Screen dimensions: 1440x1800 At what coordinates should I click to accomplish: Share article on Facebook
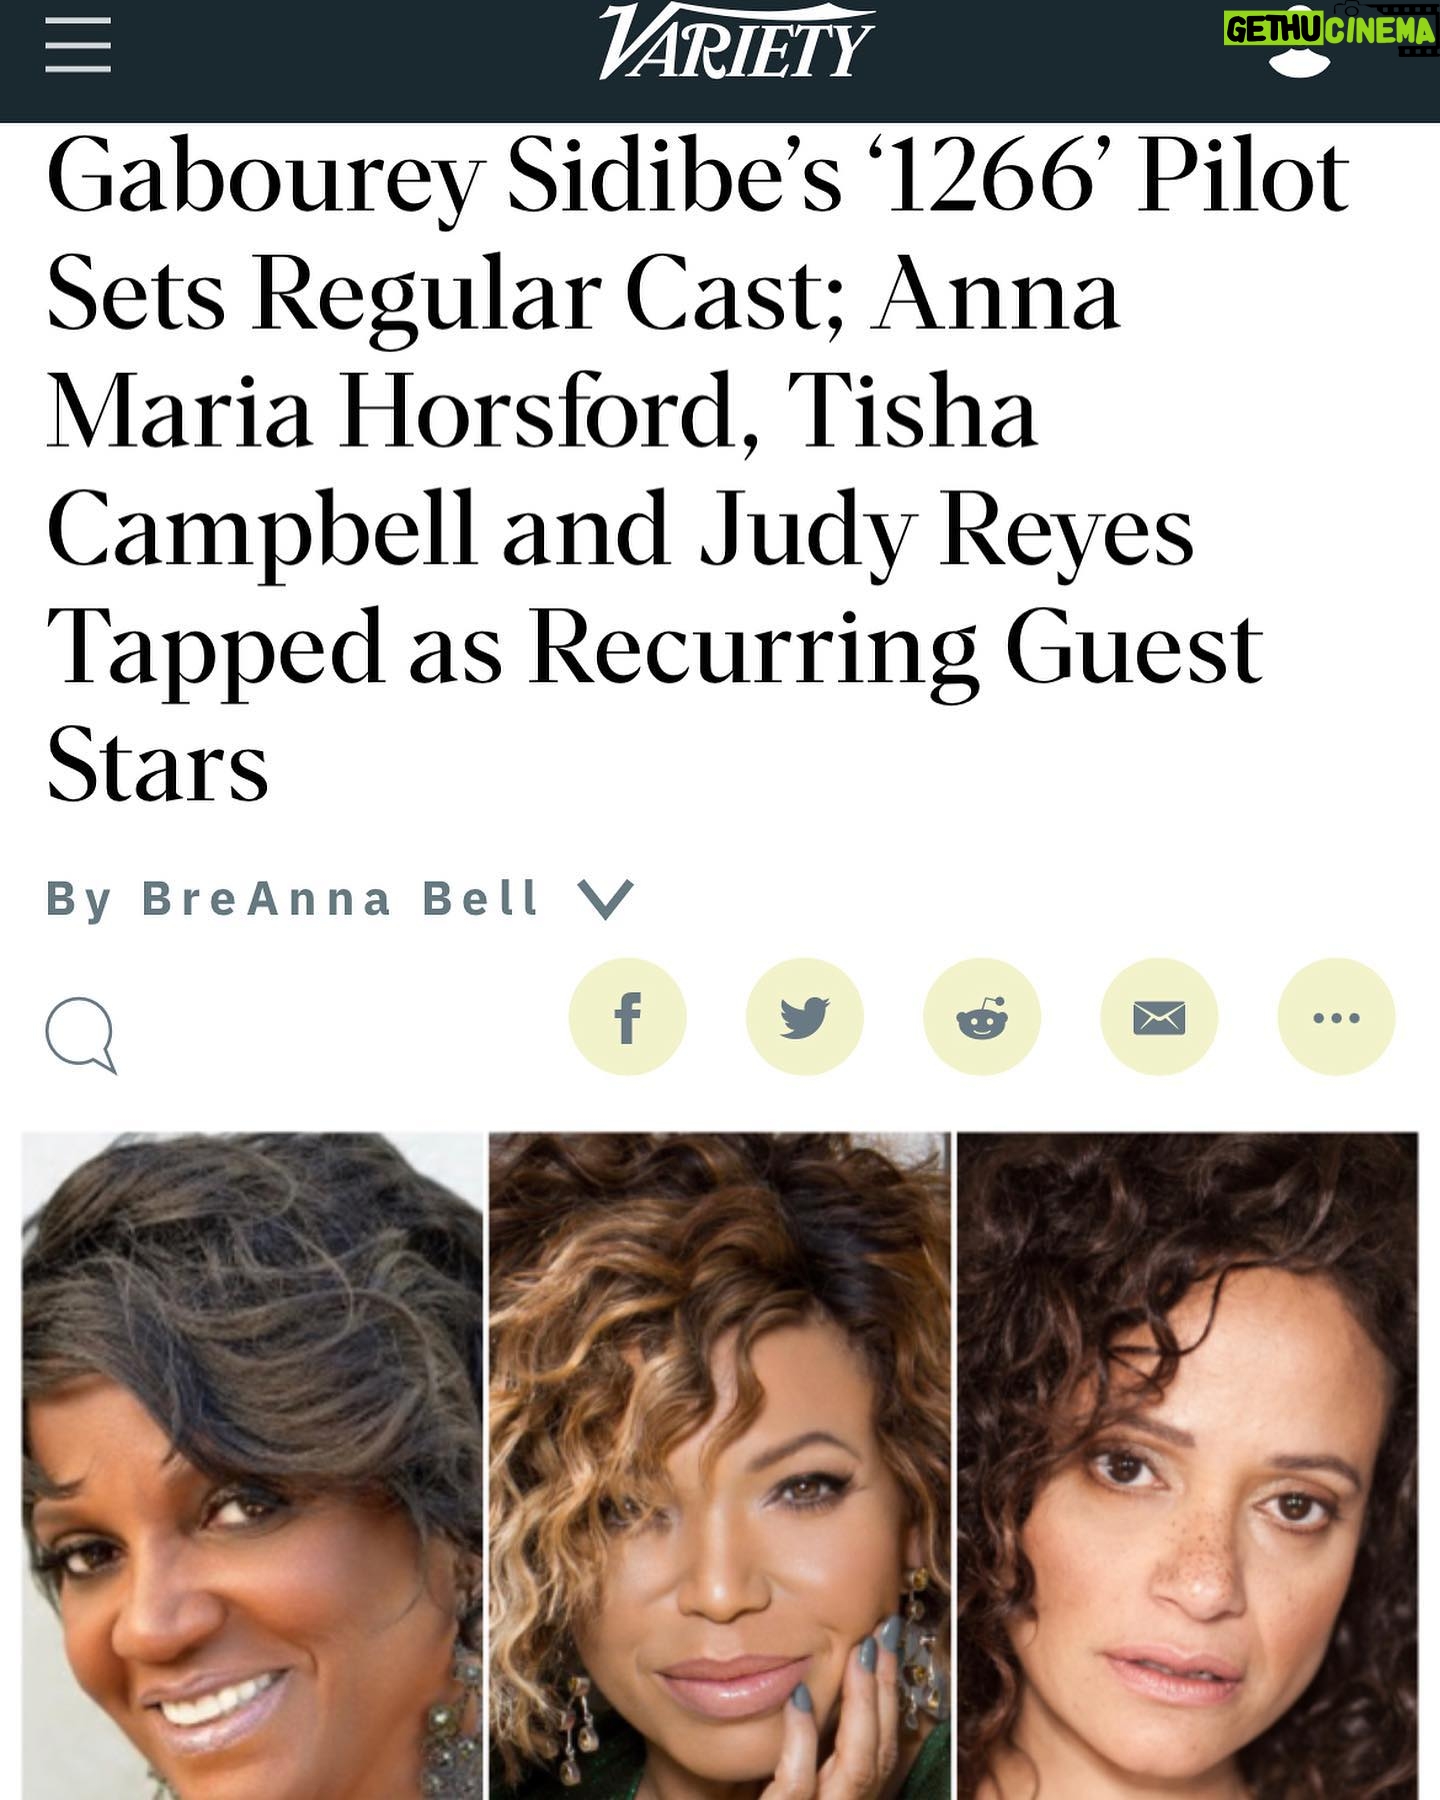click(627, 1017)
